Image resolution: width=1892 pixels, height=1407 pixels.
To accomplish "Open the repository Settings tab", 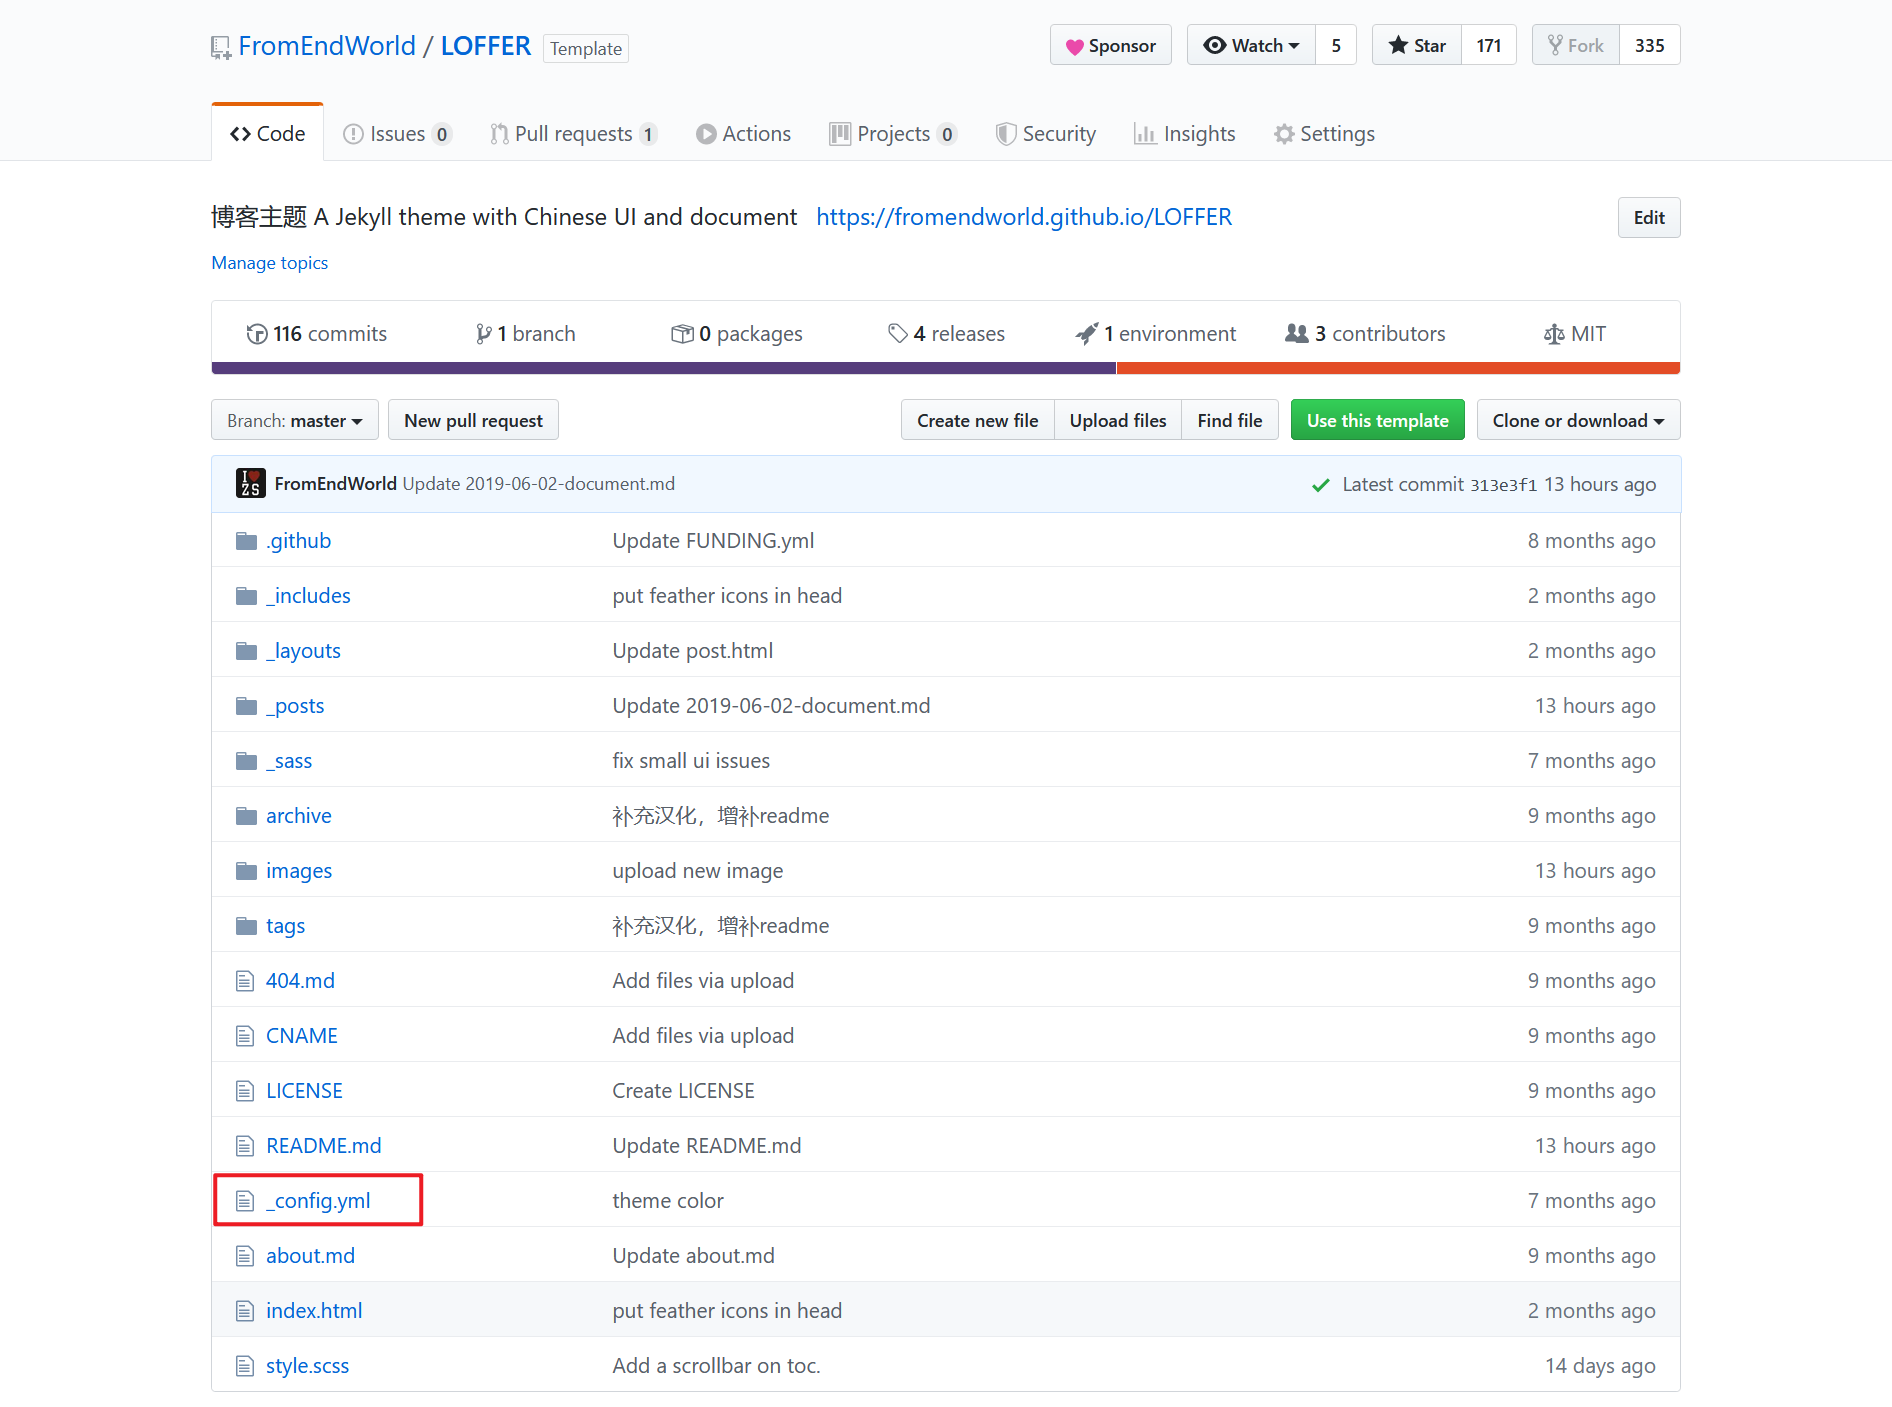I will [x=1324, y=133].
